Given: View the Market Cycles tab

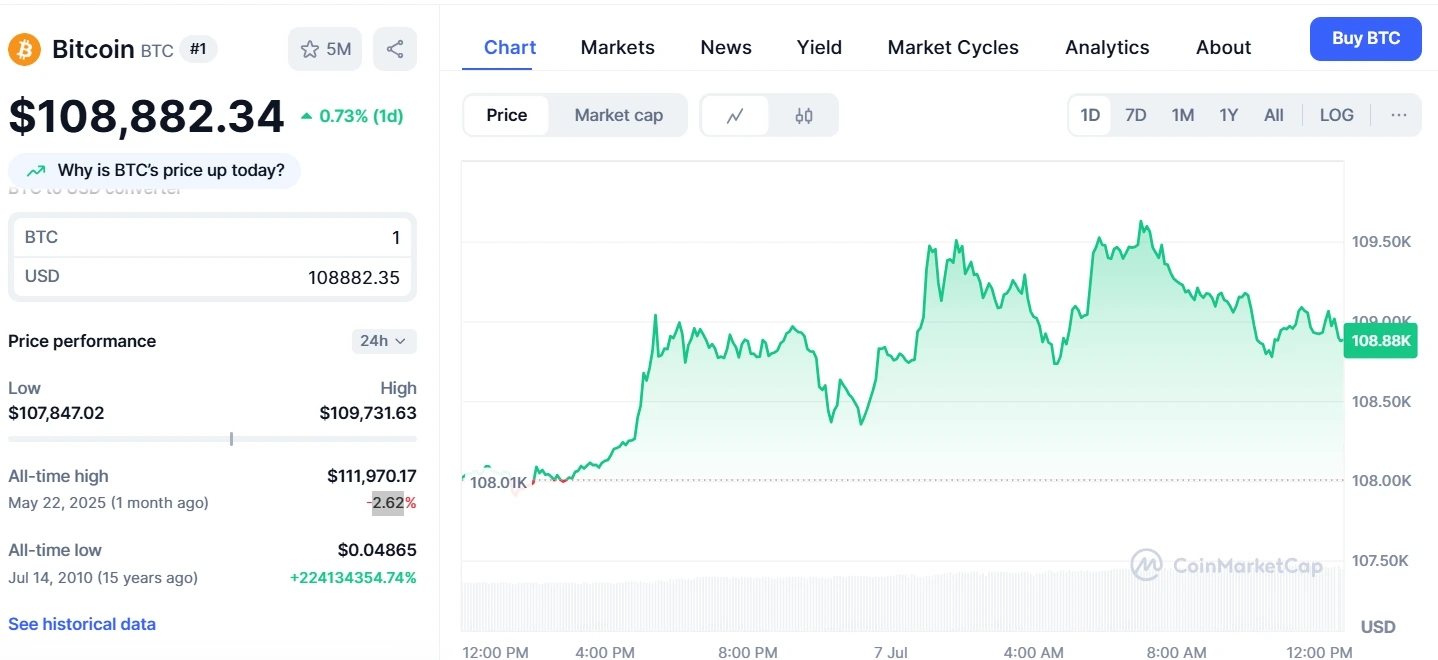Looking at the screenshot, I should point(953,47).
